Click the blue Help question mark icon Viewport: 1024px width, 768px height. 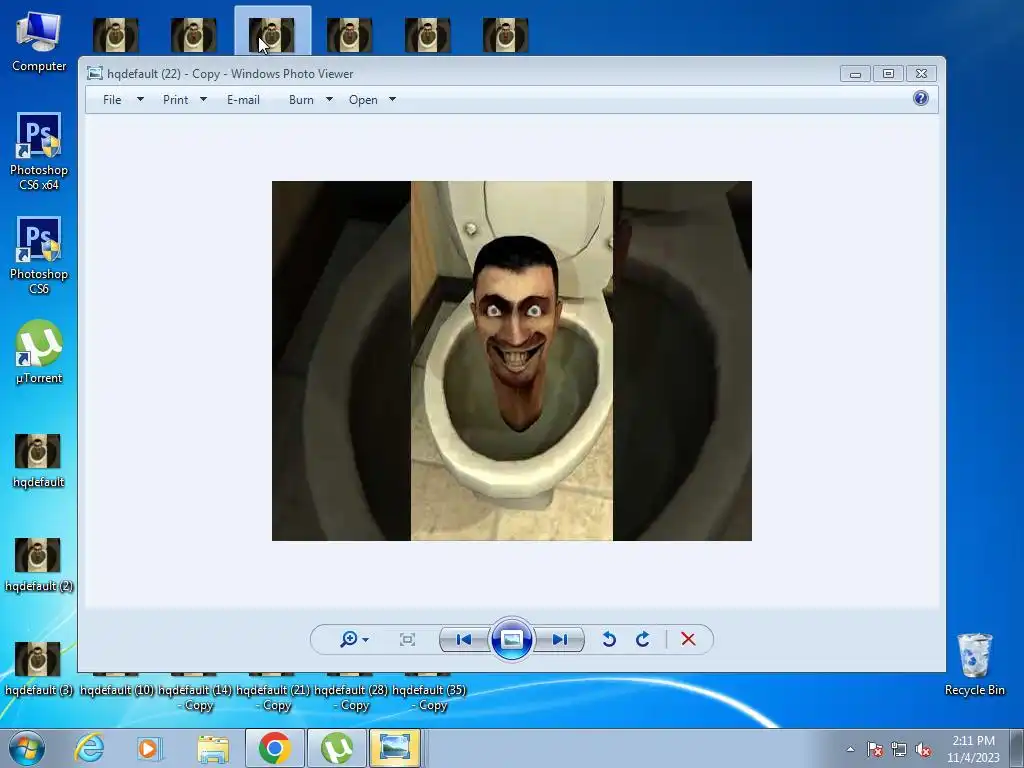pyautogui.click(x=921, y=99)
